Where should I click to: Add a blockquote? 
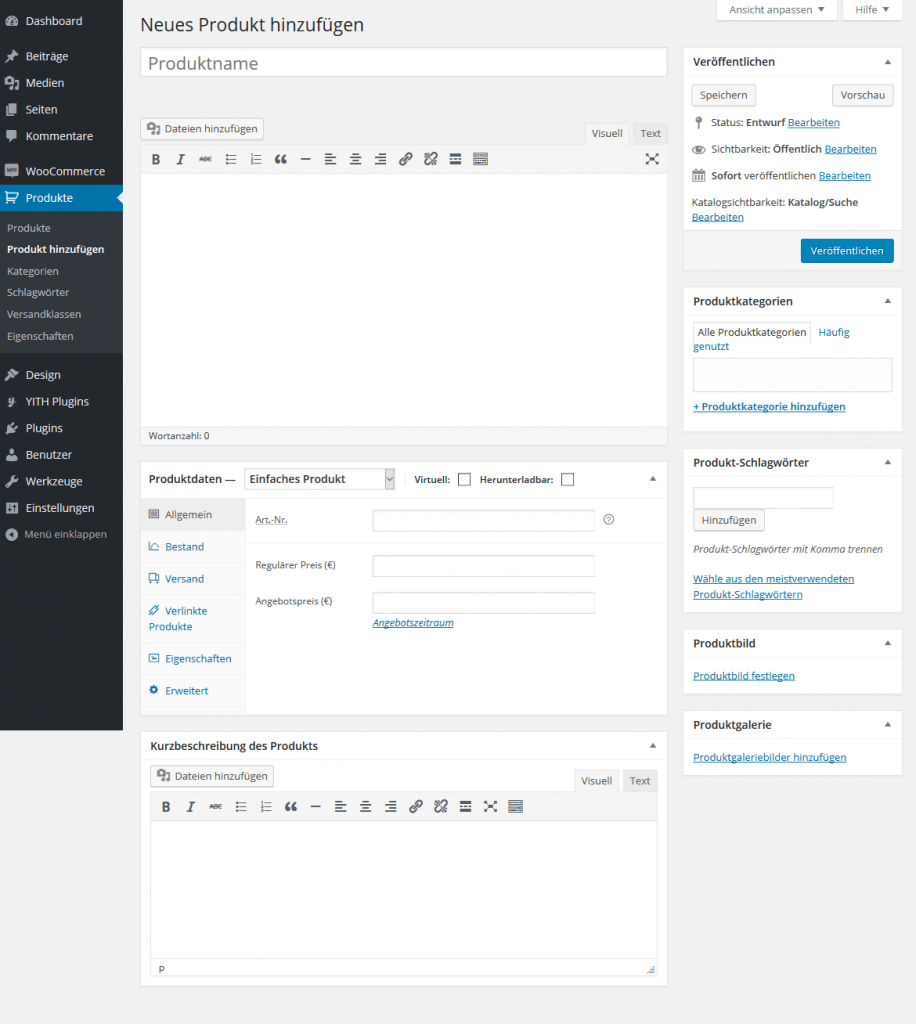point(281,159)
